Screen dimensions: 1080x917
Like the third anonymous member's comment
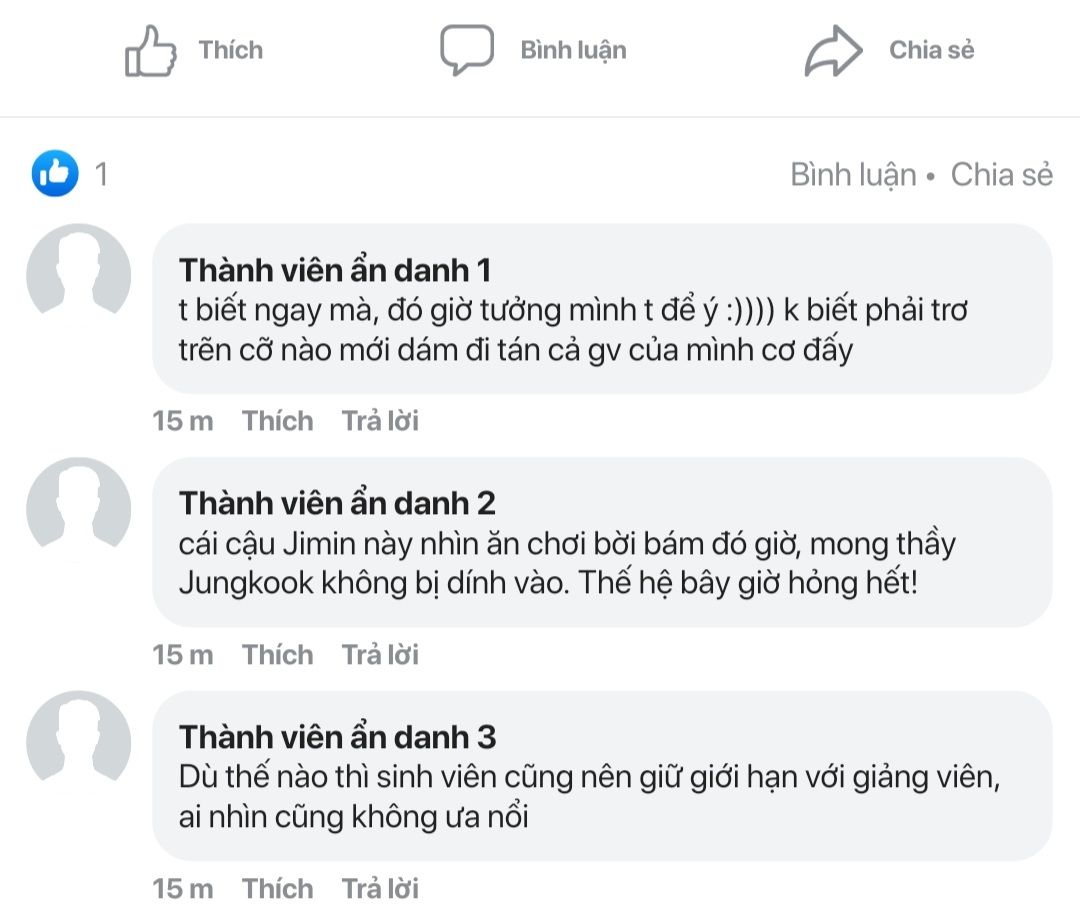pyautogui.click(x=277, y=889)
